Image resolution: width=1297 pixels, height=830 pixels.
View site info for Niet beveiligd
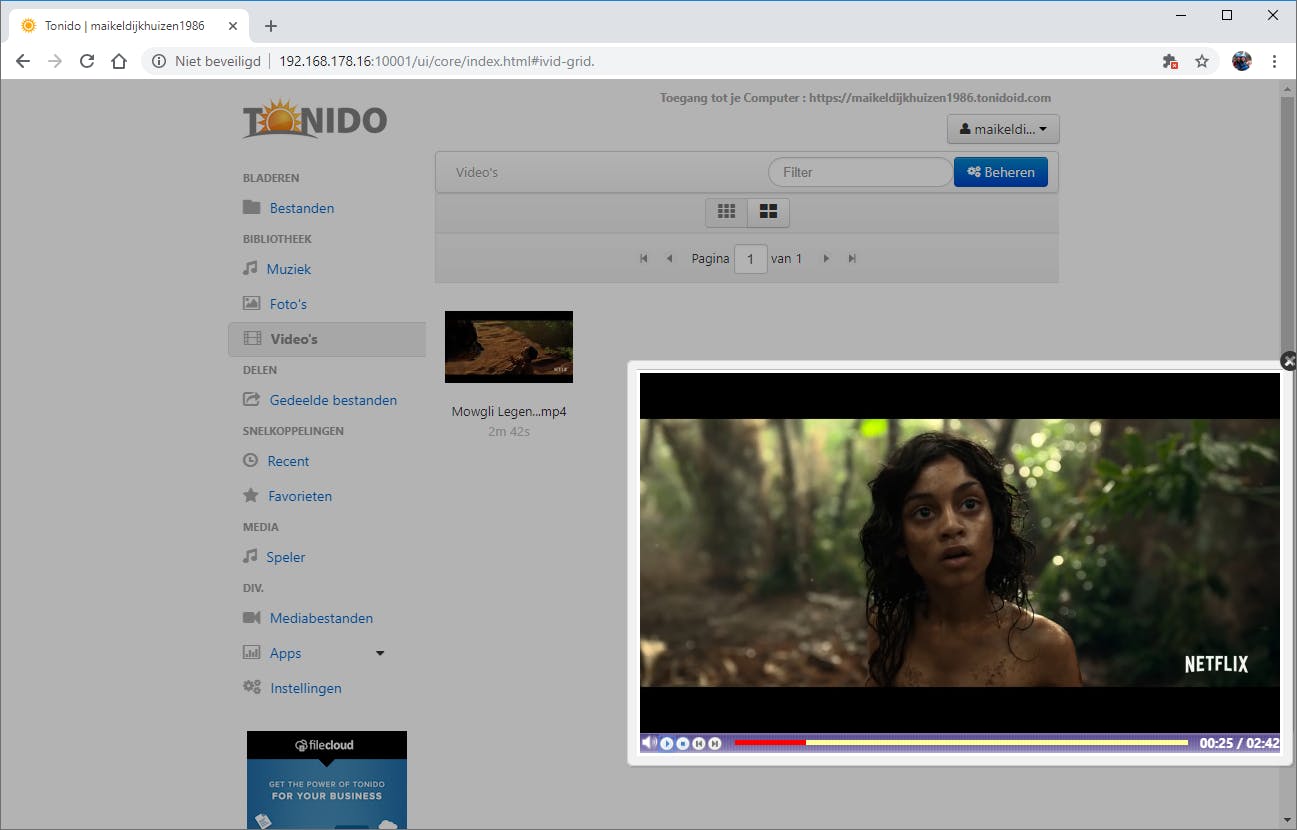pyautogui.click(x=206, y=61)
